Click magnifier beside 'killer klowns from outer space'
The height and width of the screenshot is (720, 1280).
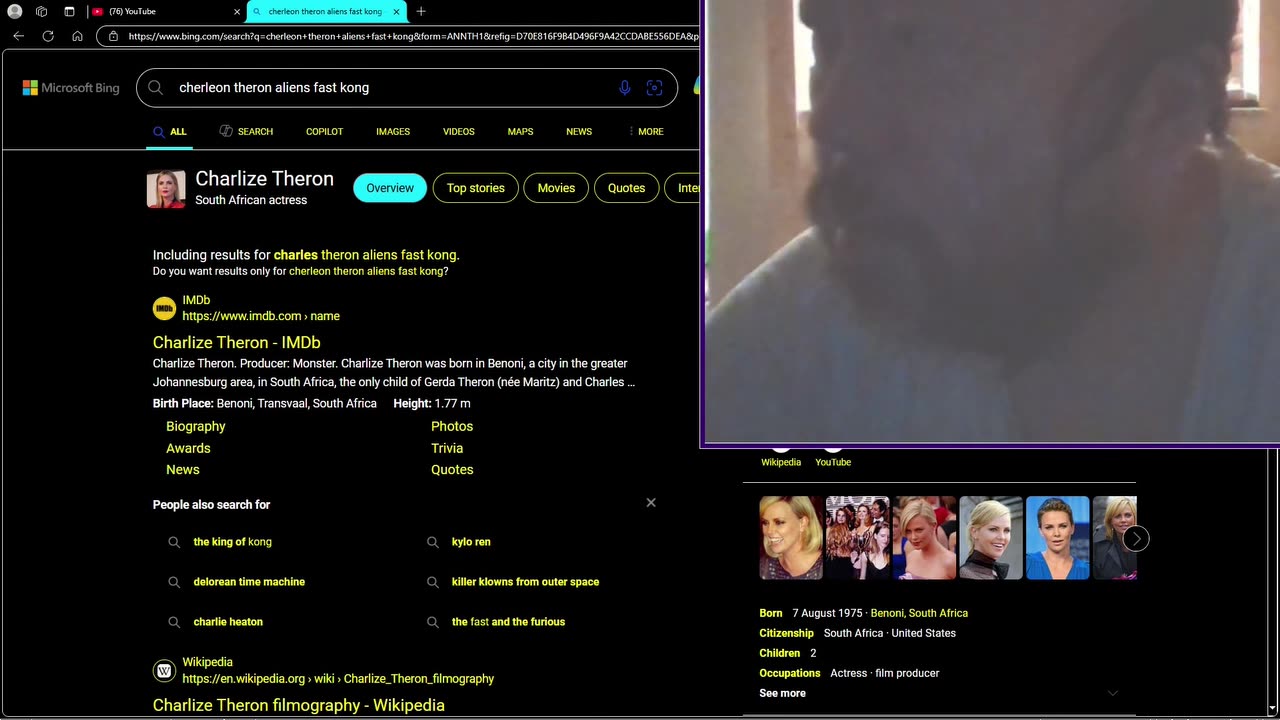[433, 582]
